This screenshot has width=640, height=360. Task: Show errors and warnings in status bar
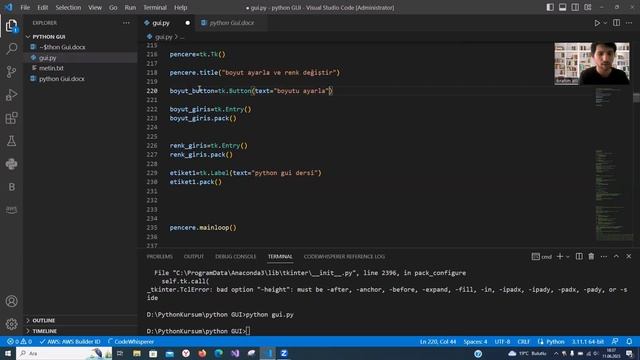click(x=19, y=342)
